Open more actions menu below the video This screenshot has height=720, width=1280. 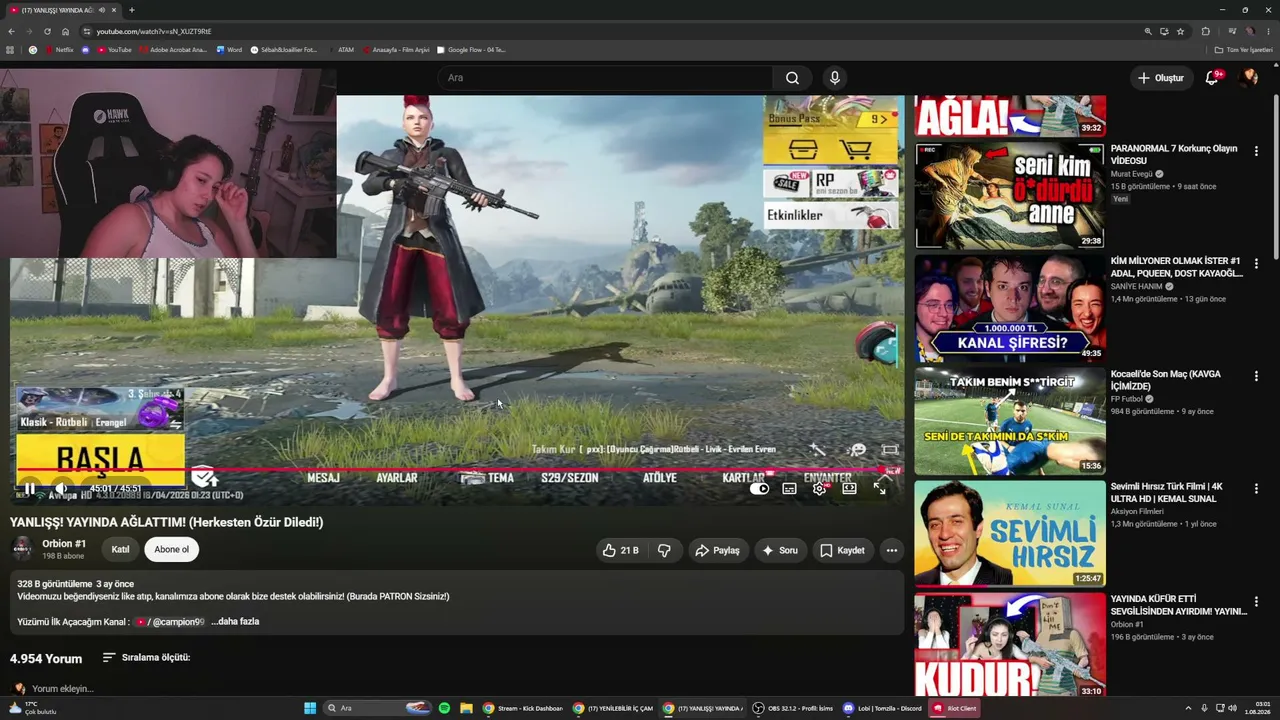tap(892, 550)
